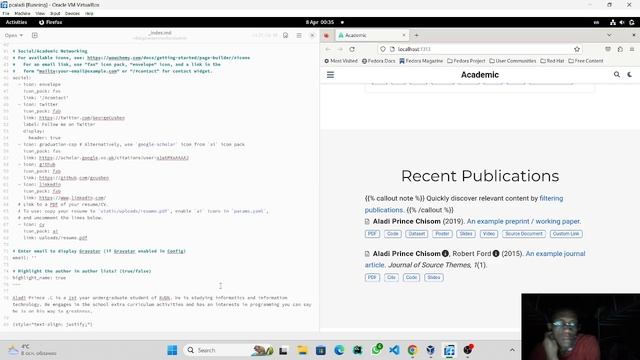Open the Firefox app menu in GNOME bar

pos(50,22)
